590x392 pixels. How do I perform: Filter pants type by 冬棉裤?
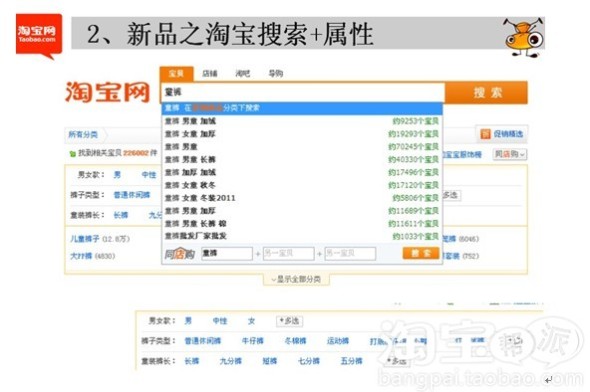[295, 341]
